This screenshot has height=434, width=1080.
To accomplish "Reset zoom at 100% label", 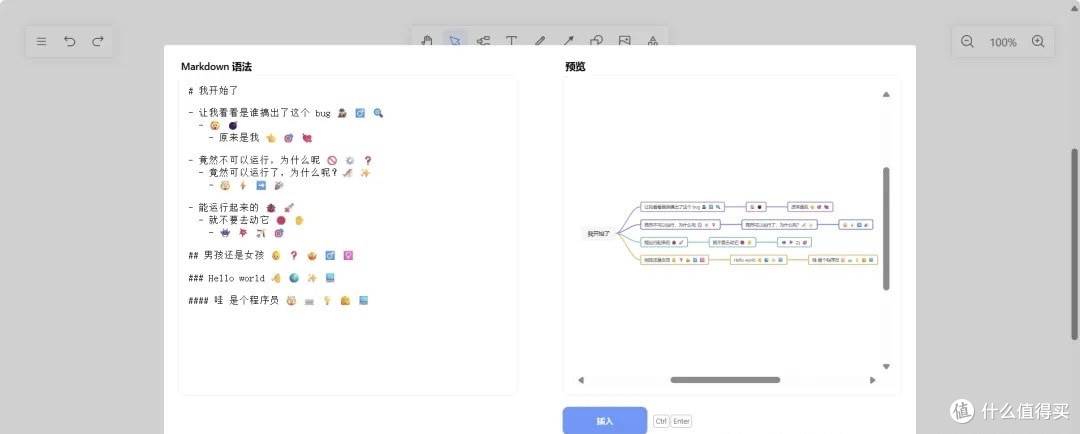I will [1003, 42].
